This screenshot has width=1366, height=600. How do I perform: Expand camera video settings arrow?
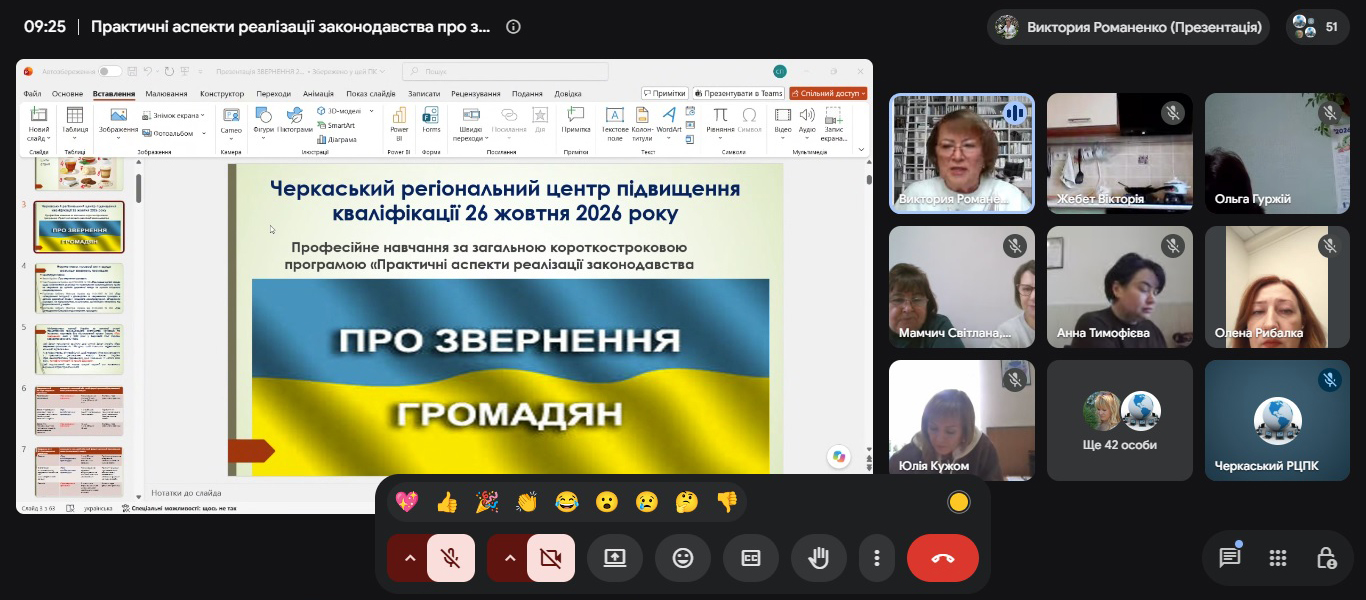coord(509,558)
